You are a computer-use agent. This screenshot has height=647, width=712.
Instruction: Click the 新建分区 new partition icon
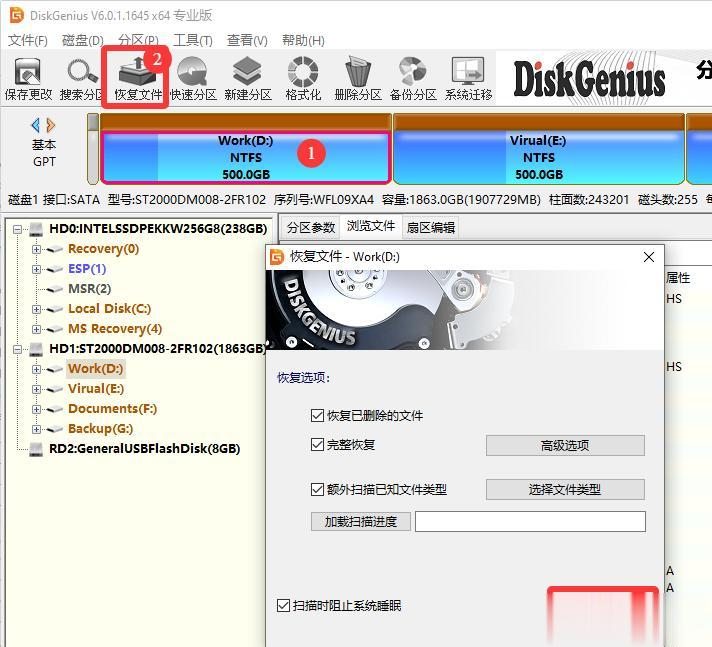pos(248,79)
